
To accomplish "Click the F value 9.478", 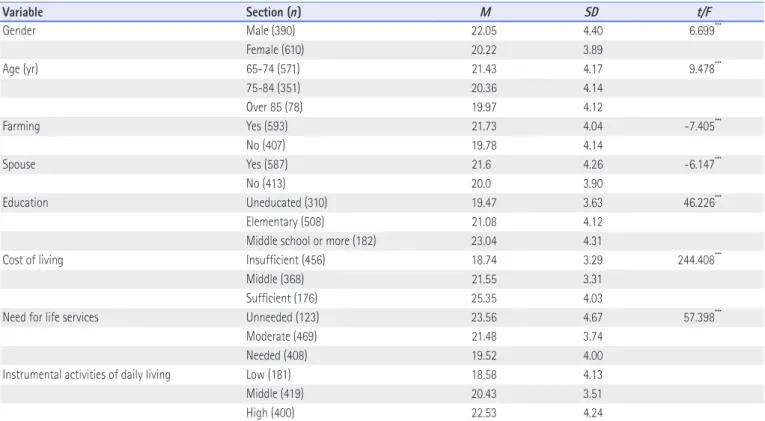I will [x=702, y=69].
